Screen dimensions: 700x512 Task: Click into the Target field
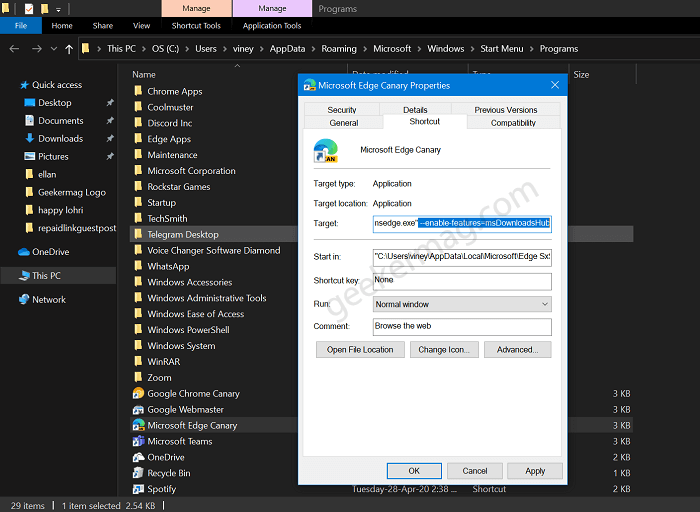[x=462, y=223]
